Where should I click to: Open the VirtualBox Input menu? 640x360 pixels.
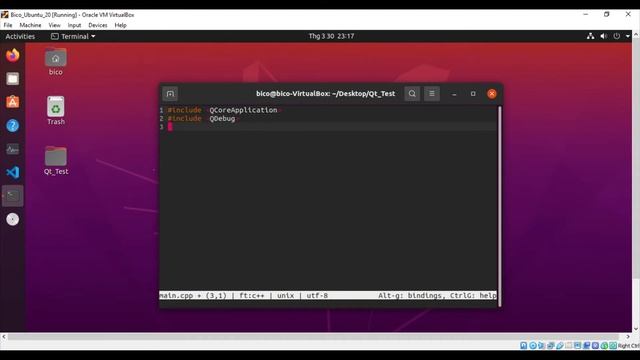click(74, 25)
